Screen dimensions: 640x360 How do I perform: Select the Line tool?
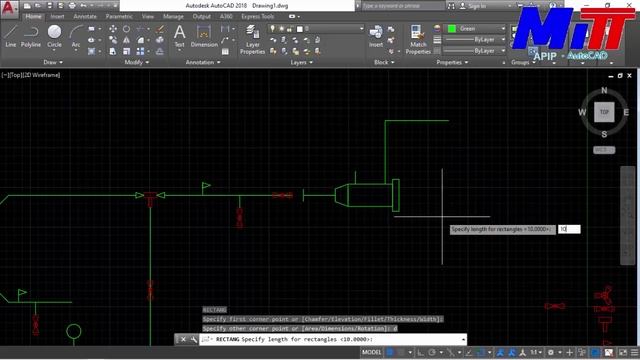pos(11,36)
